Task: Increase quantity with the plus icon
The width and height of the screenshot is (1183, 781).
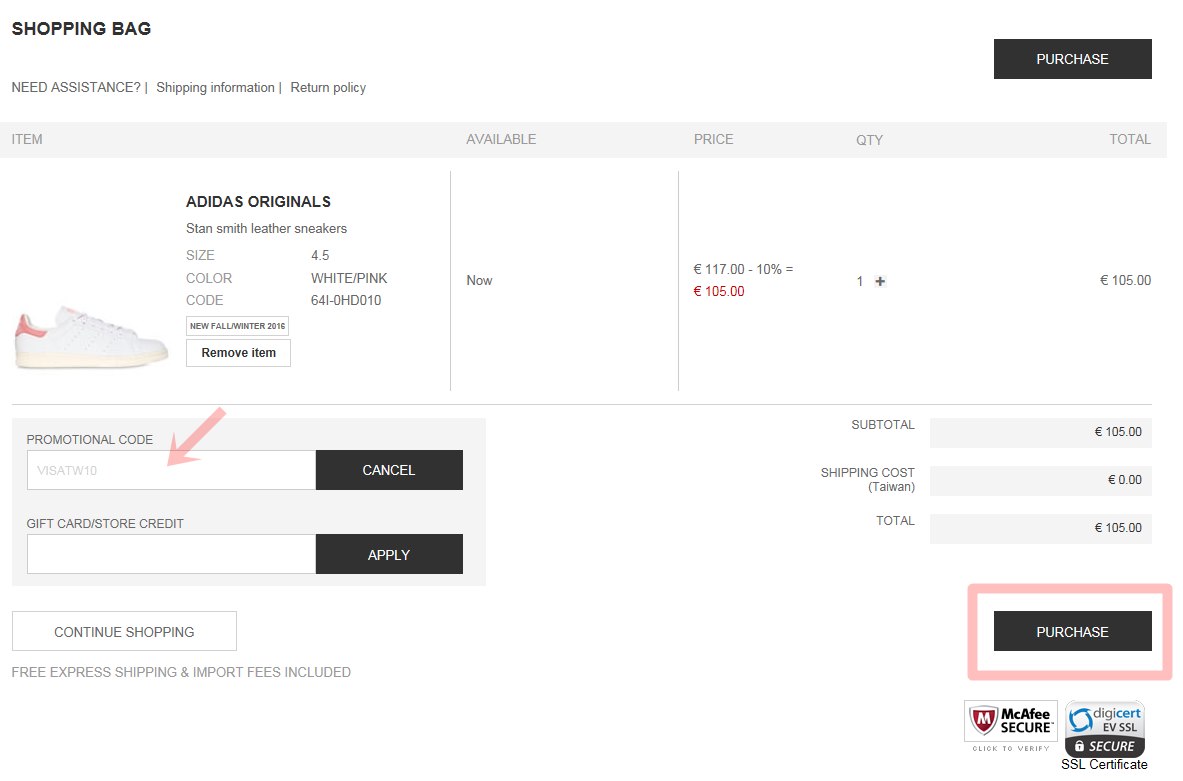Action: 880,281
